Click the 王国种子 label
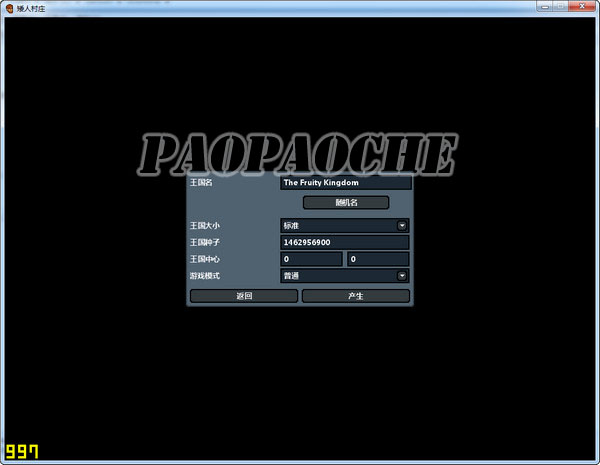The height and width of the screenshot is (465, 600). 205,242
